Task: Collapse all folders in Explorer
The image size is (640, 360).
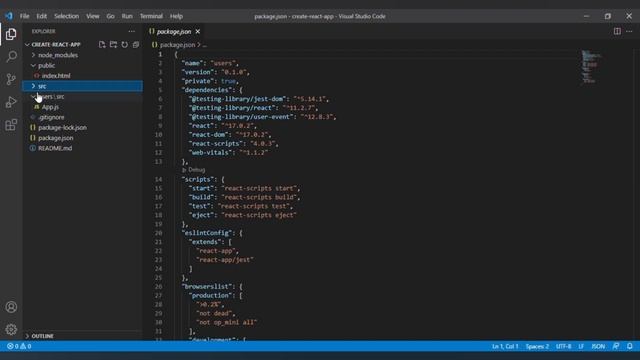Action: [136, 44]
